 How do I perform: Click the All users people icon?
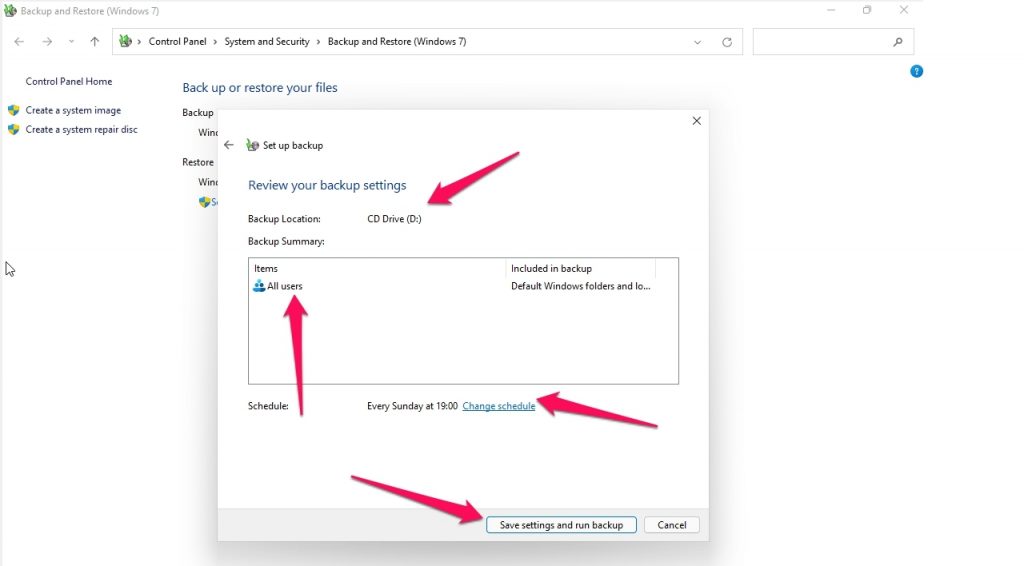click(x=259, y=286)
